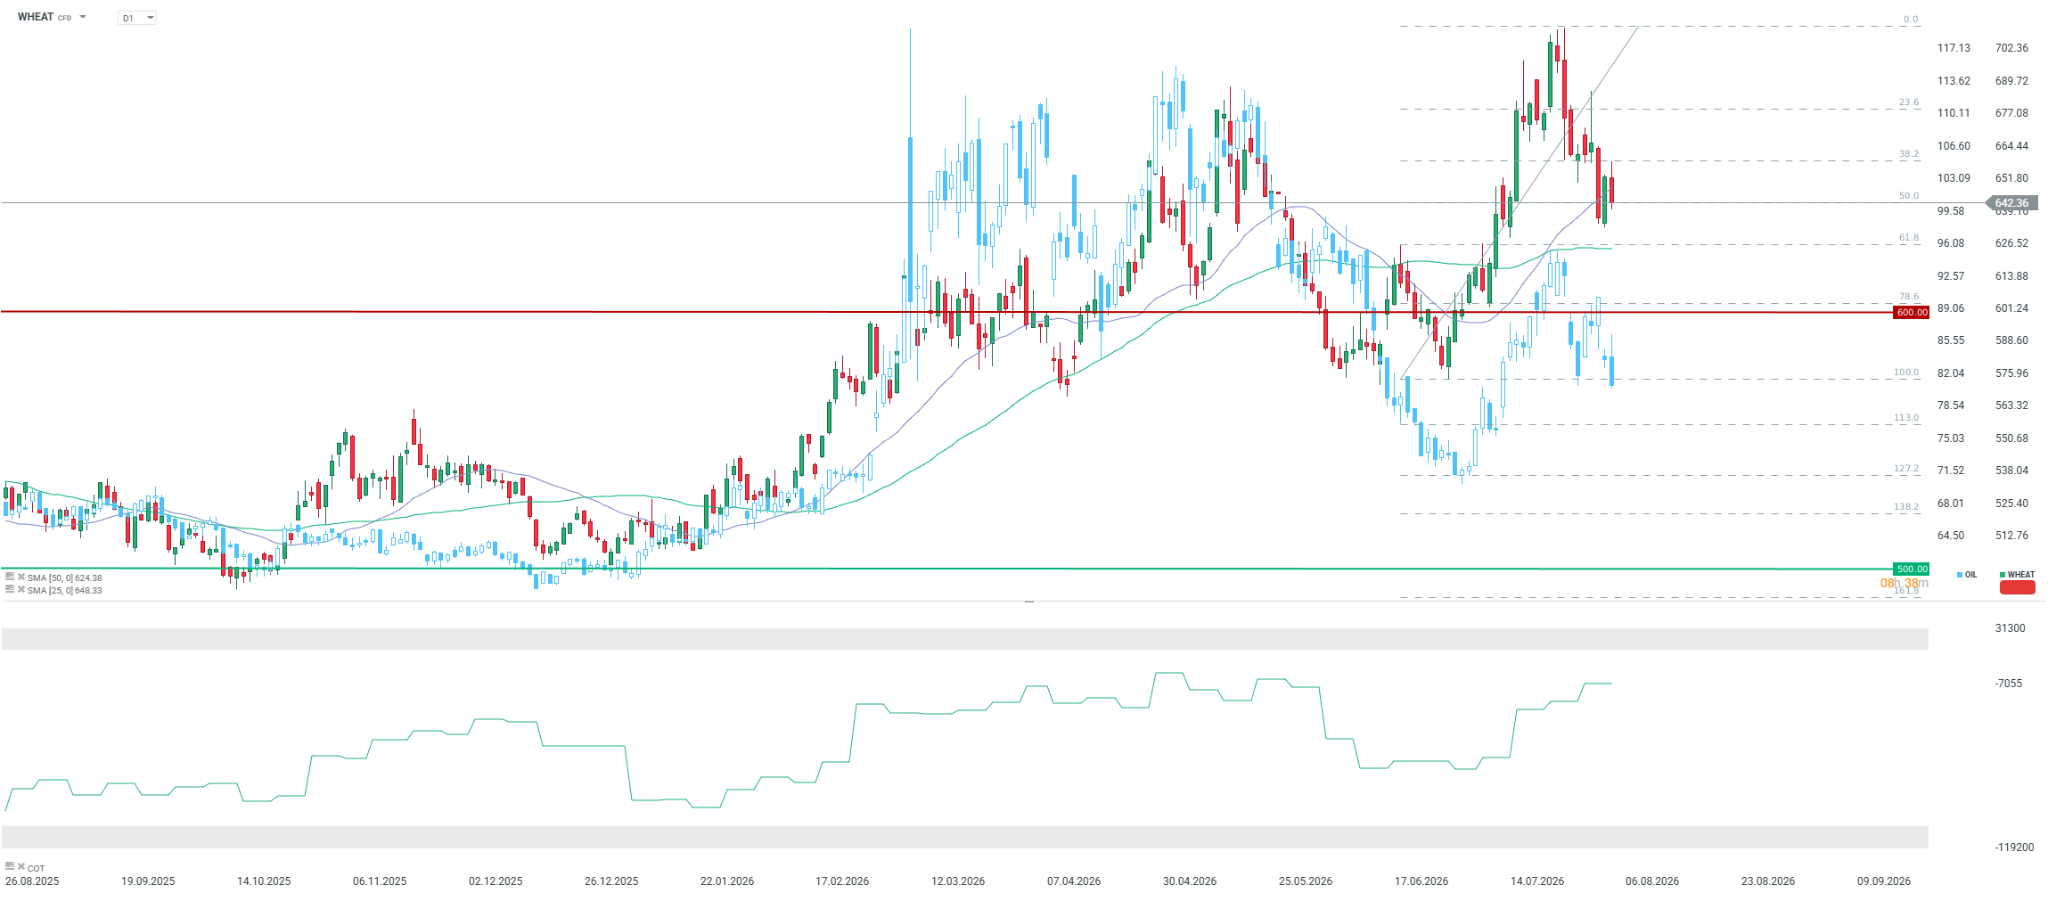The width and height of the screenshot is (2048, 897).
Task: Click the 664.44 value on wheat price axis
Action: coord(2012,146)
